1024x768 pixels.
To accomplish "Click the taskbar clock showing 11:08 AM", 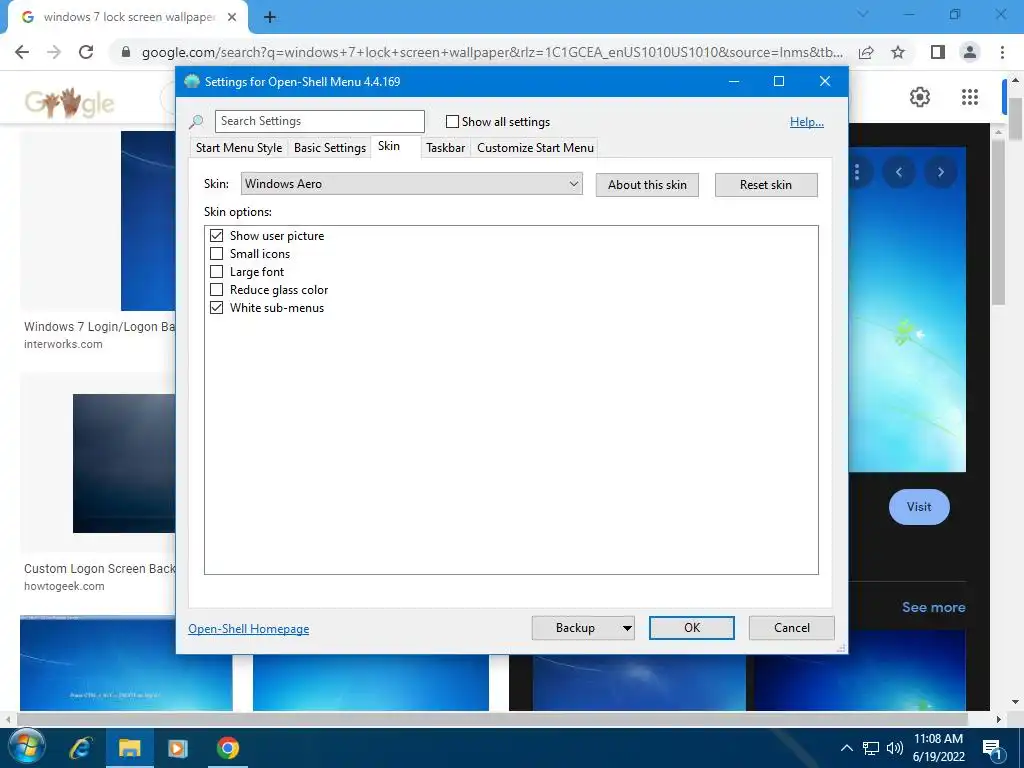I will coord(938,748).
